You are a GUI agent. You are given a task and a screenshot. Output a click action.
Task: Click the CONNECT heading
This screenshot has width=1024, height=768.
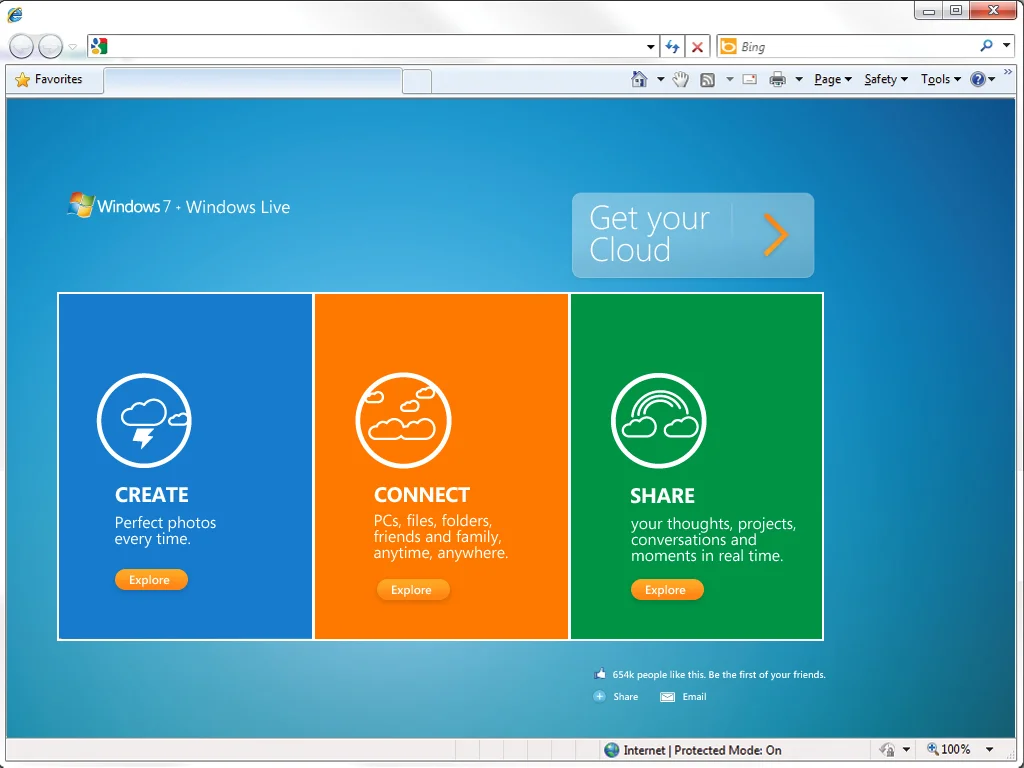[x=421, y=494]
